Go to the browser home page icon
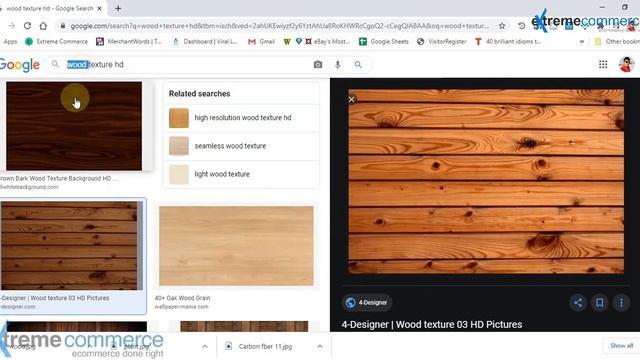Screen dimensions: 640x360 pyautogui.click(x=43, y=26)
